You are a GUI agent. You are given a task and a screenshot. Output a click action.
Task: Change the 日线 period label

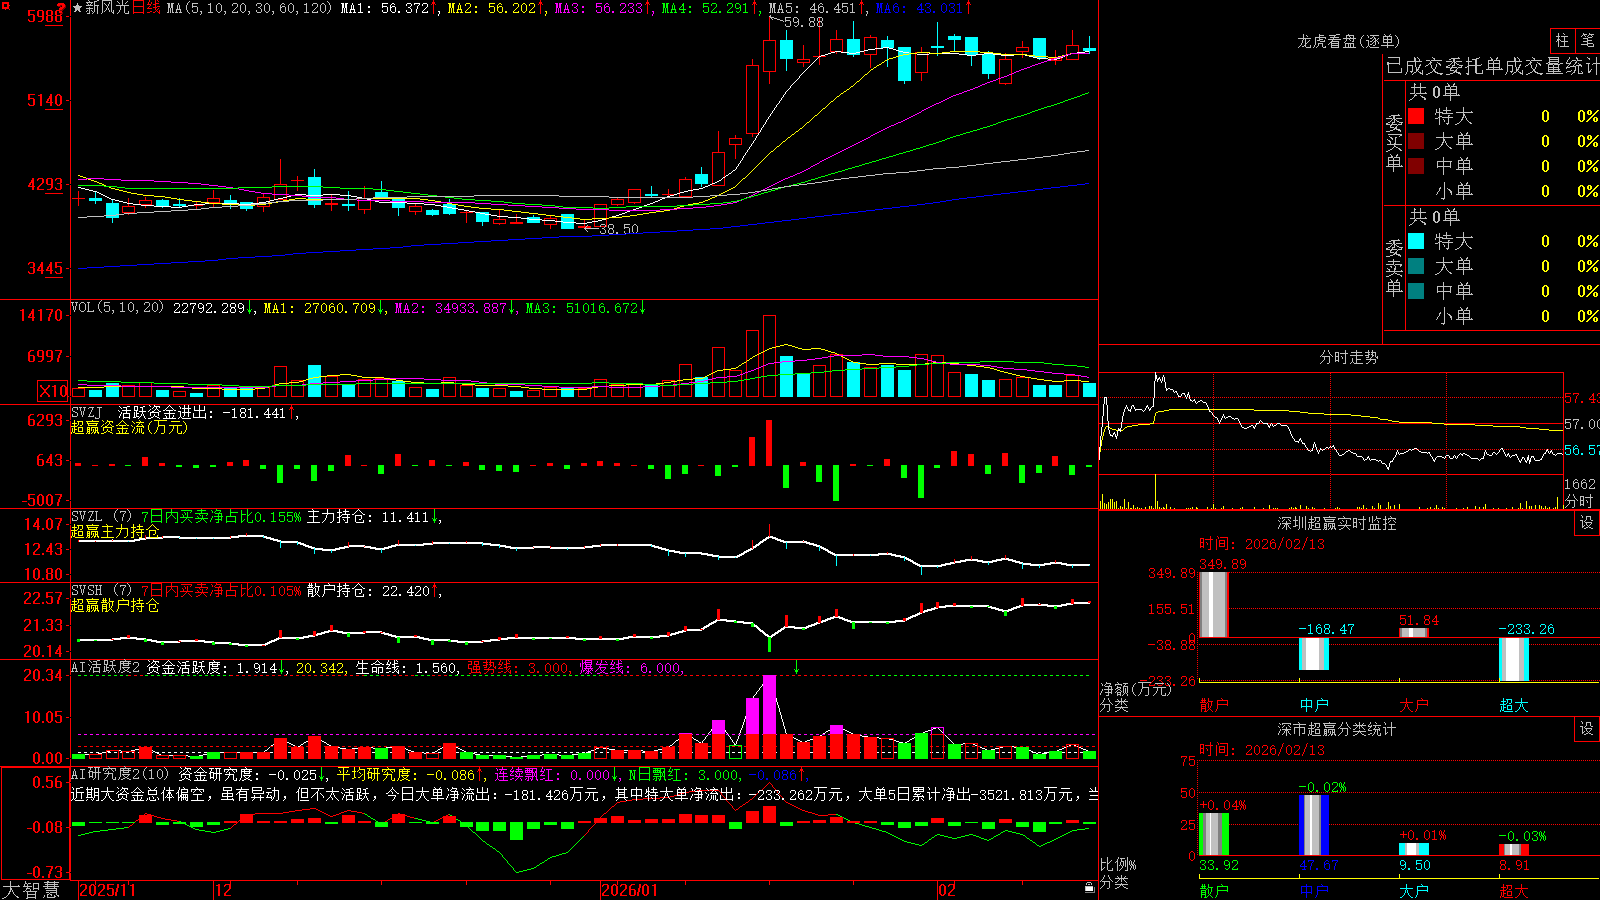point(146,8)
